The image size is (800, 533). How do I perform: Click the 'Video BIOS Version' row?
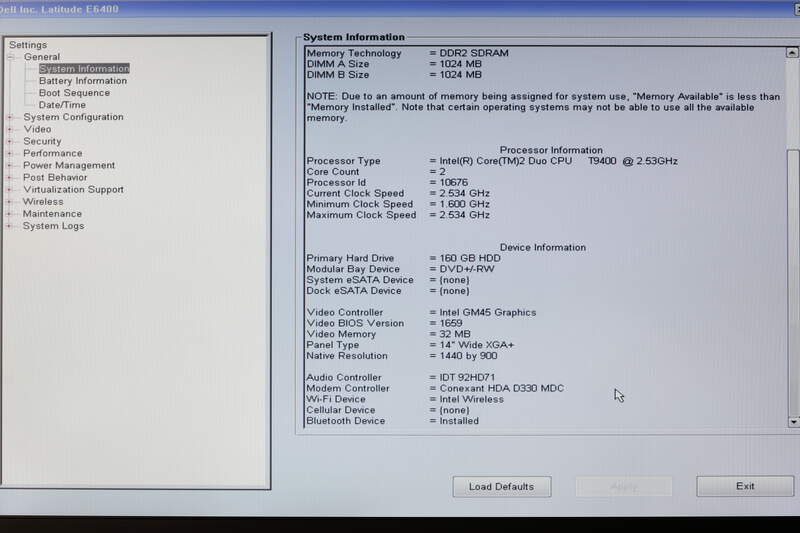coord(384,323)
